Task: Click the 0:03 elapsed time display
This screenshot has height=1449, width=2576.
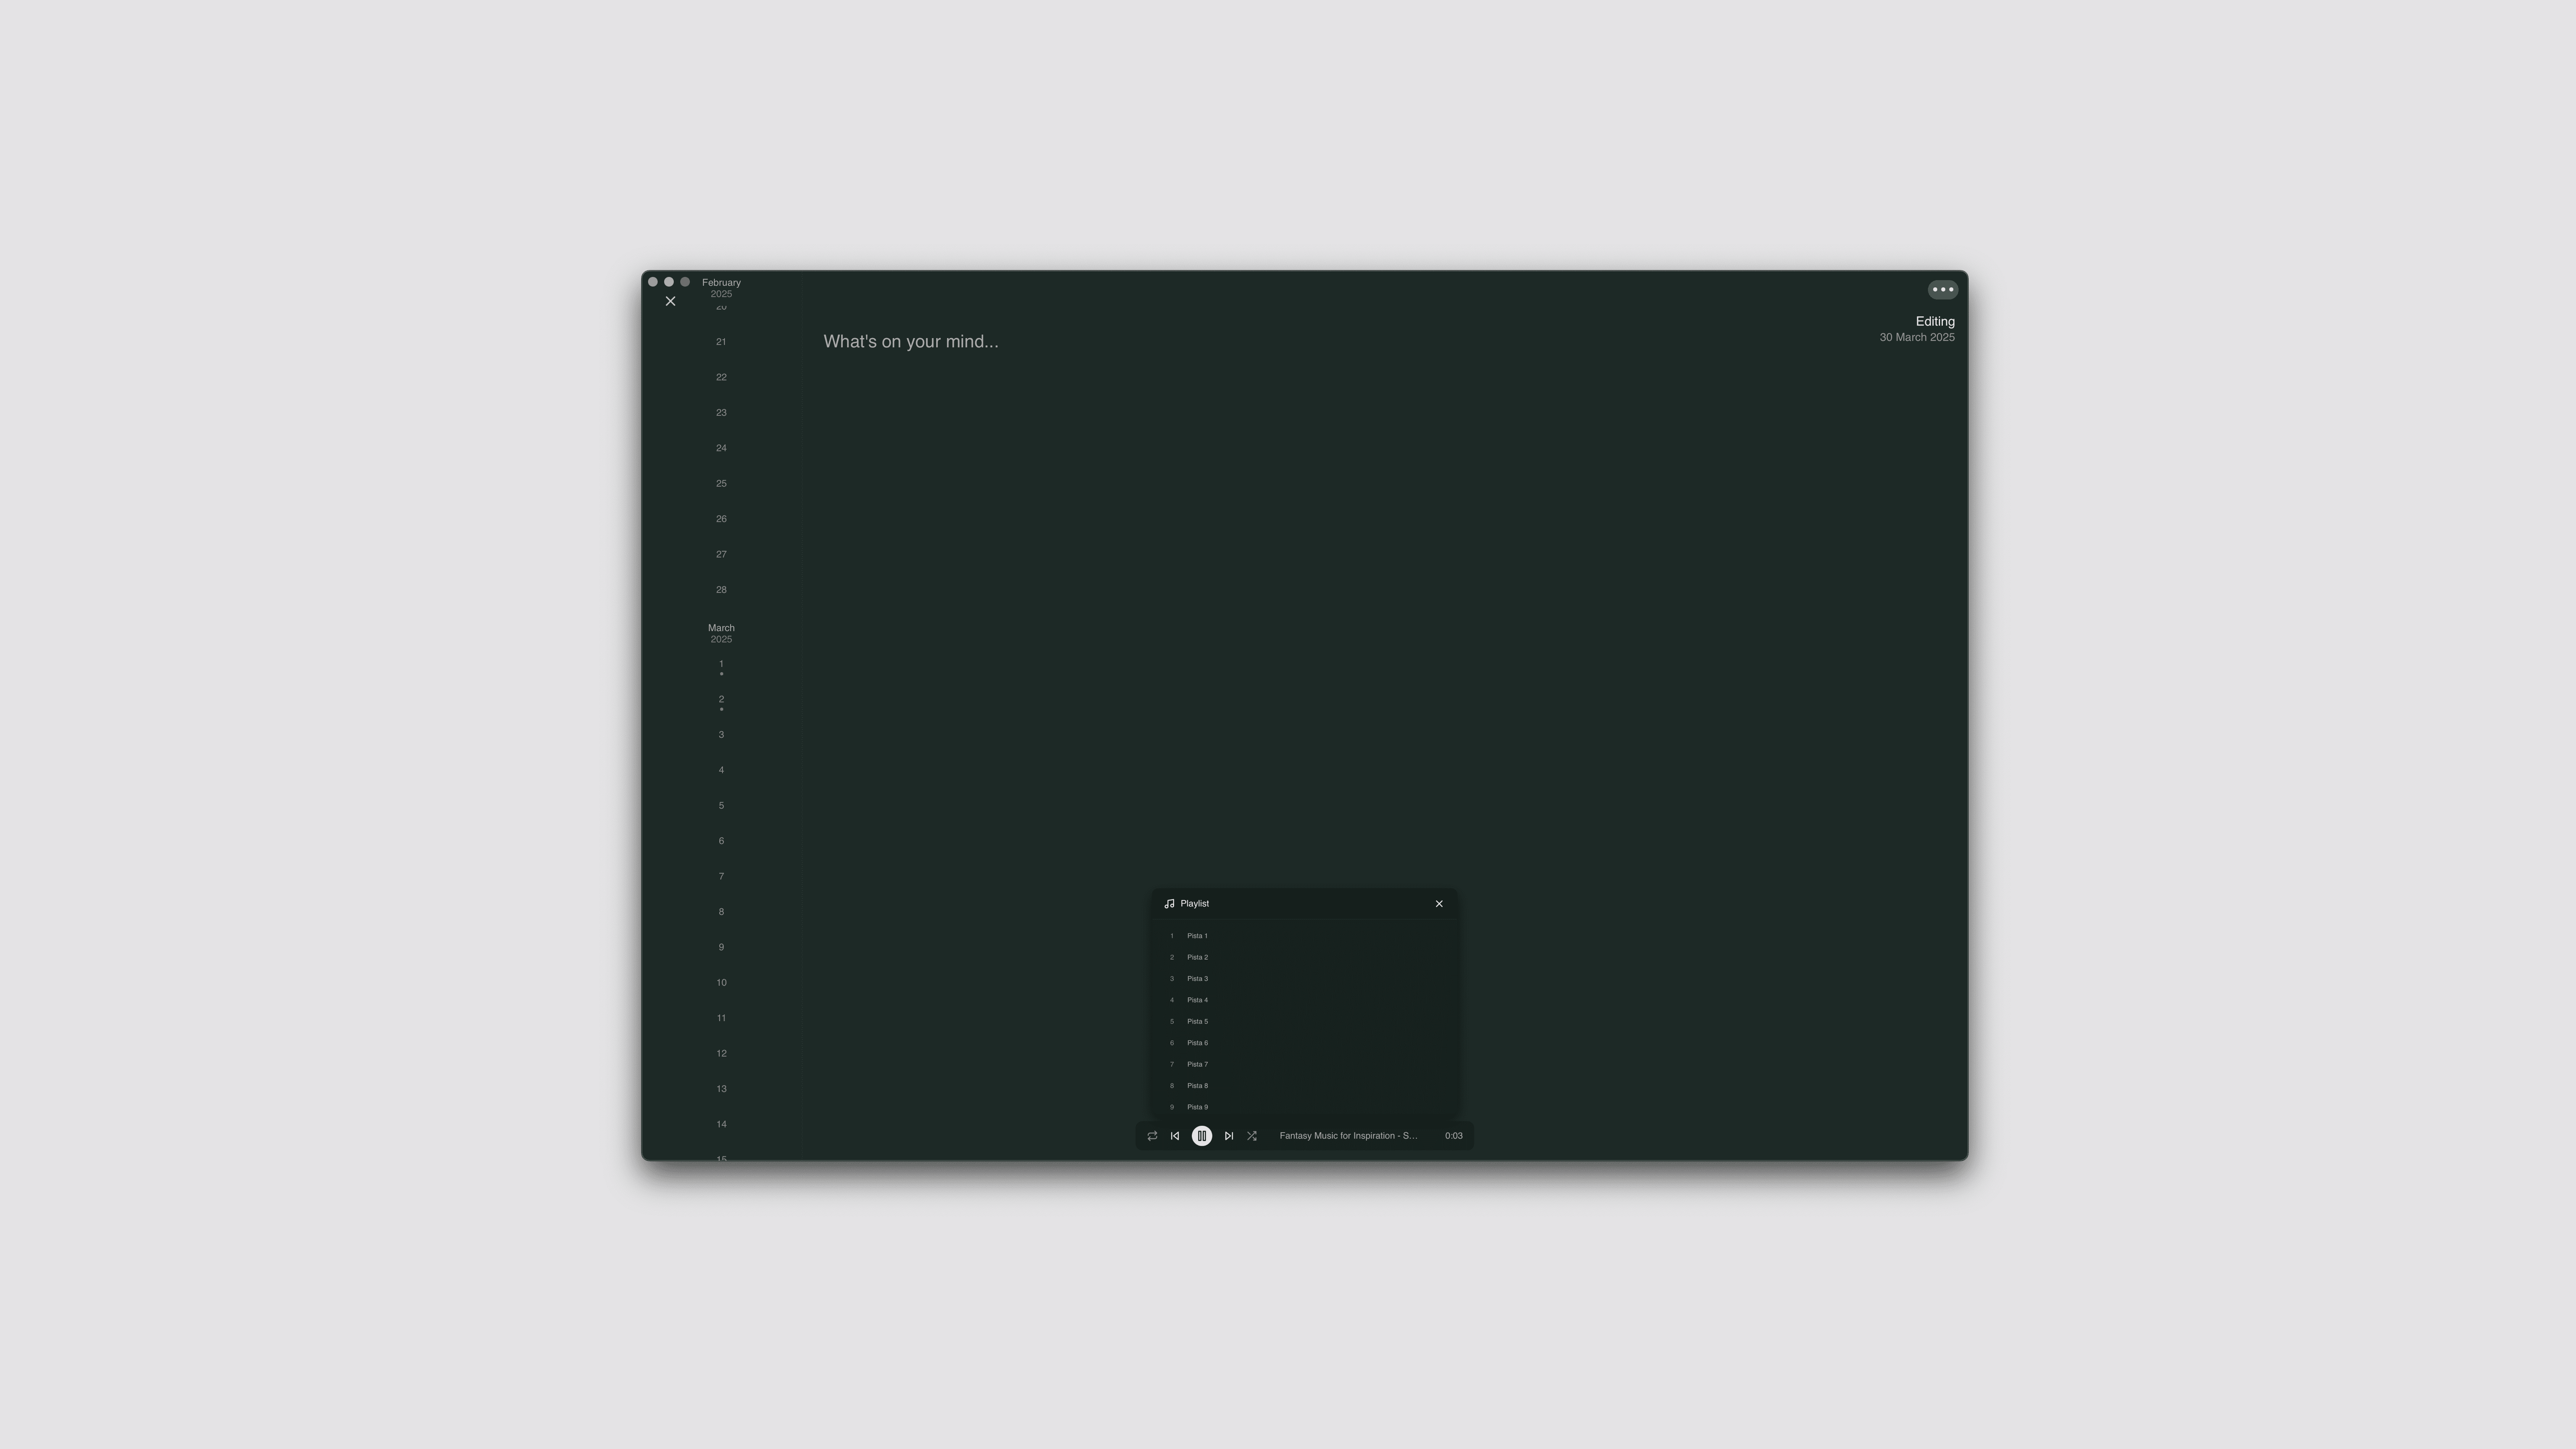Action: pos(1453,1136)
